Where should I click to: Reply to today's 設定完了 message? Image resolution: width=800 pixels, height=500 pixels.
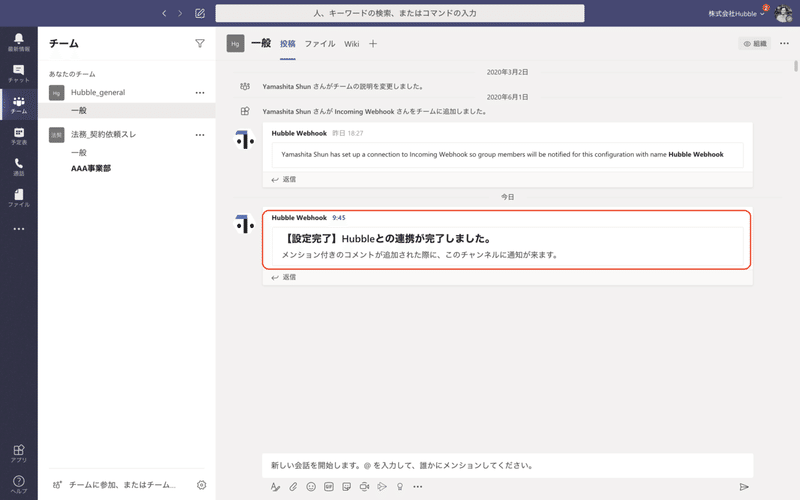pos(284,277)
